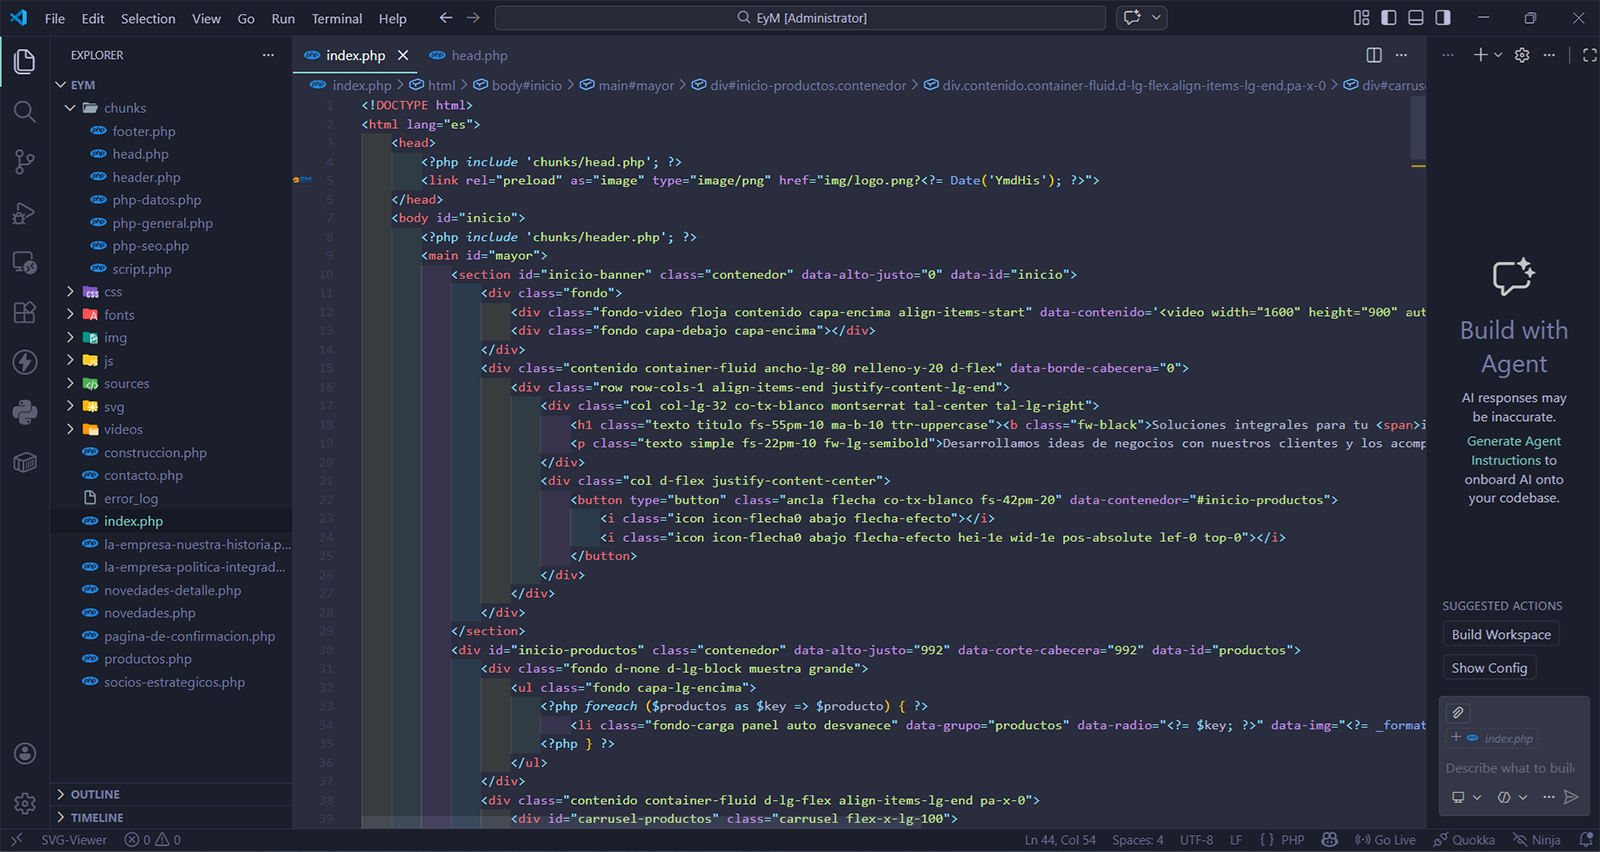1600x852 pixels.
Task: Open the Source Control view
Action: pyautogui.click(x=25, y=162)
